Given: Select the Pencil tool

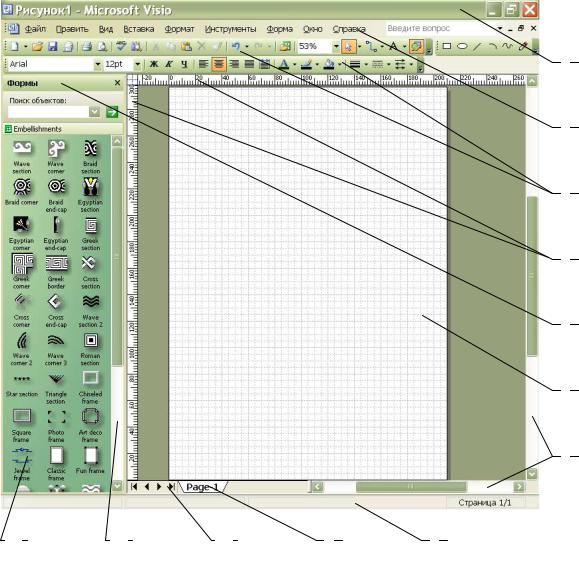Looking at the screenshot, I should 523,47.
